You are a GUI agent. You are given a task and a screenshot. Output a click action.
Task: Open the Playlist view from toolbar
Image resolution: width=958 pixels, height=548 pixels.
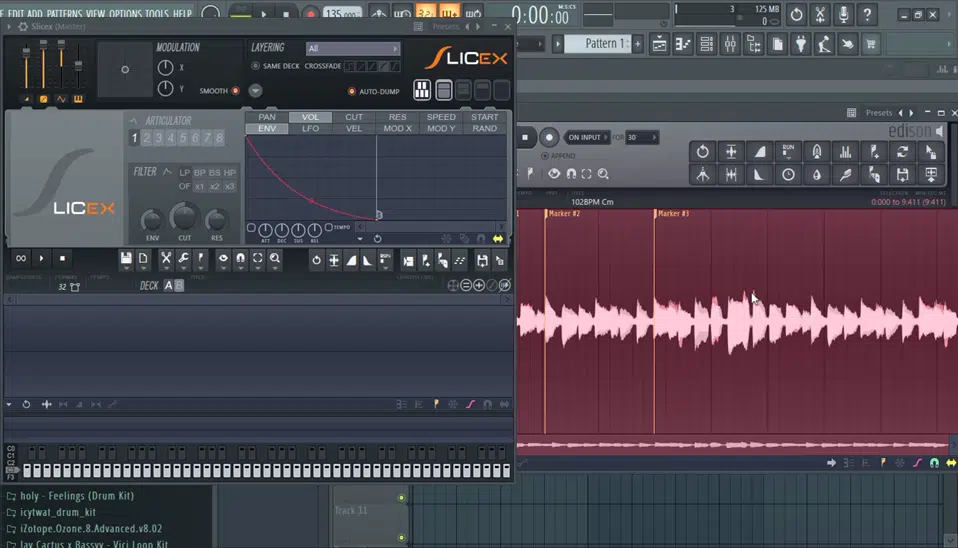point(659,44)
